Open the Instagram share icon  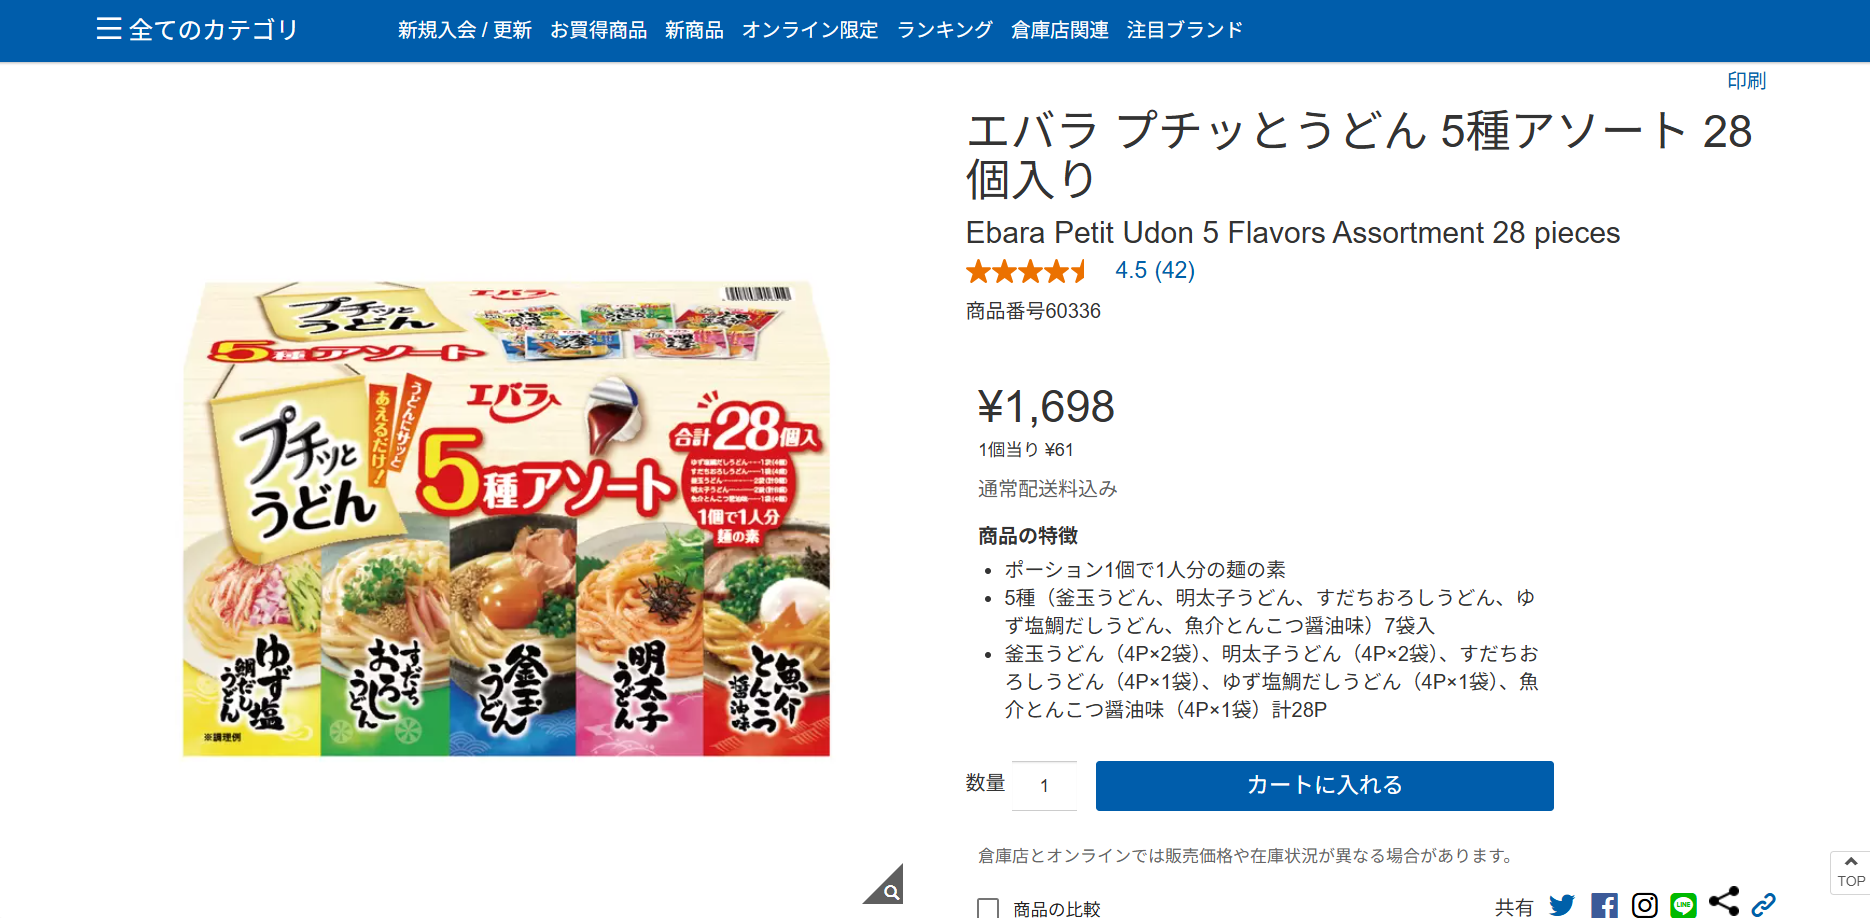[x=1645, y=906]
